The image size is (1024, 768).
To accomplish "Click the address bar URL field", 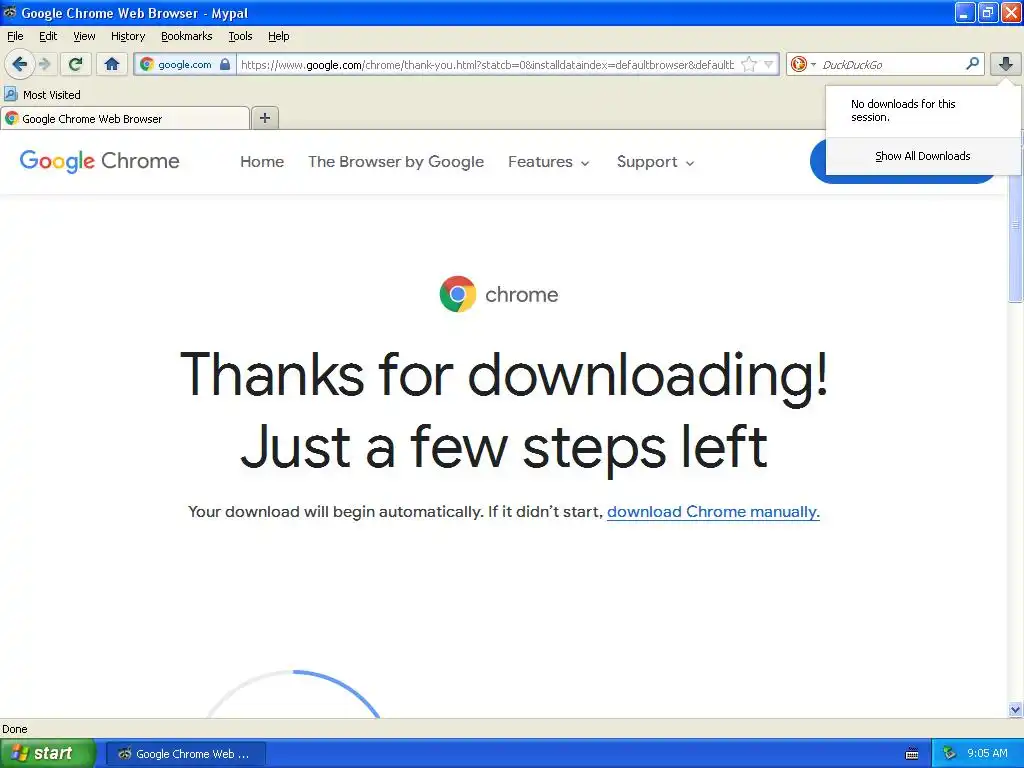I will 487,65.
